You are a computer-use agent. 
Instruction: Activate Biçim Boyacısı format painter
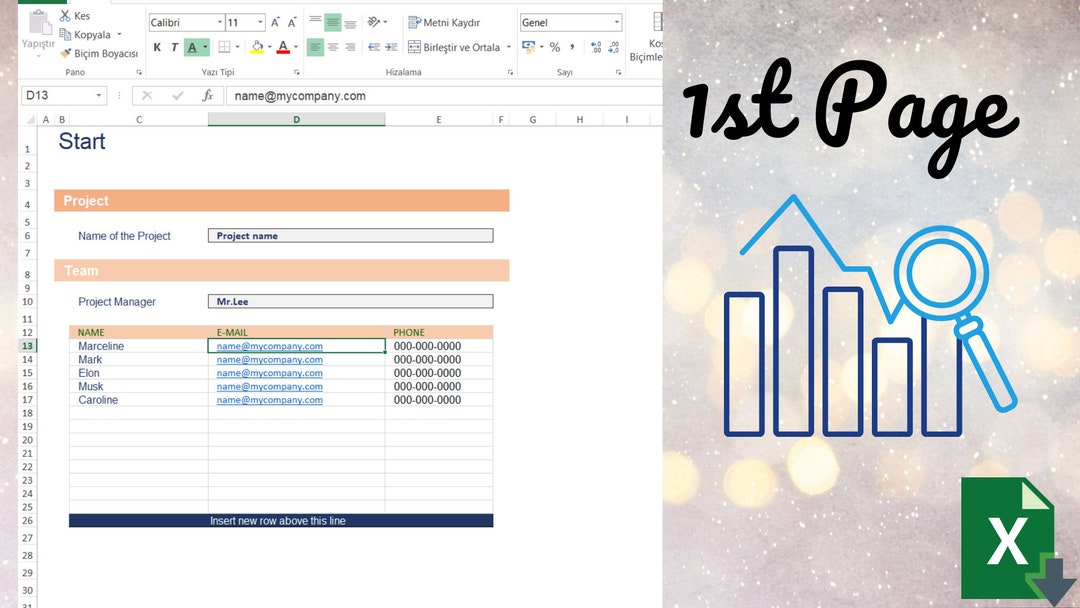[65, 53]
